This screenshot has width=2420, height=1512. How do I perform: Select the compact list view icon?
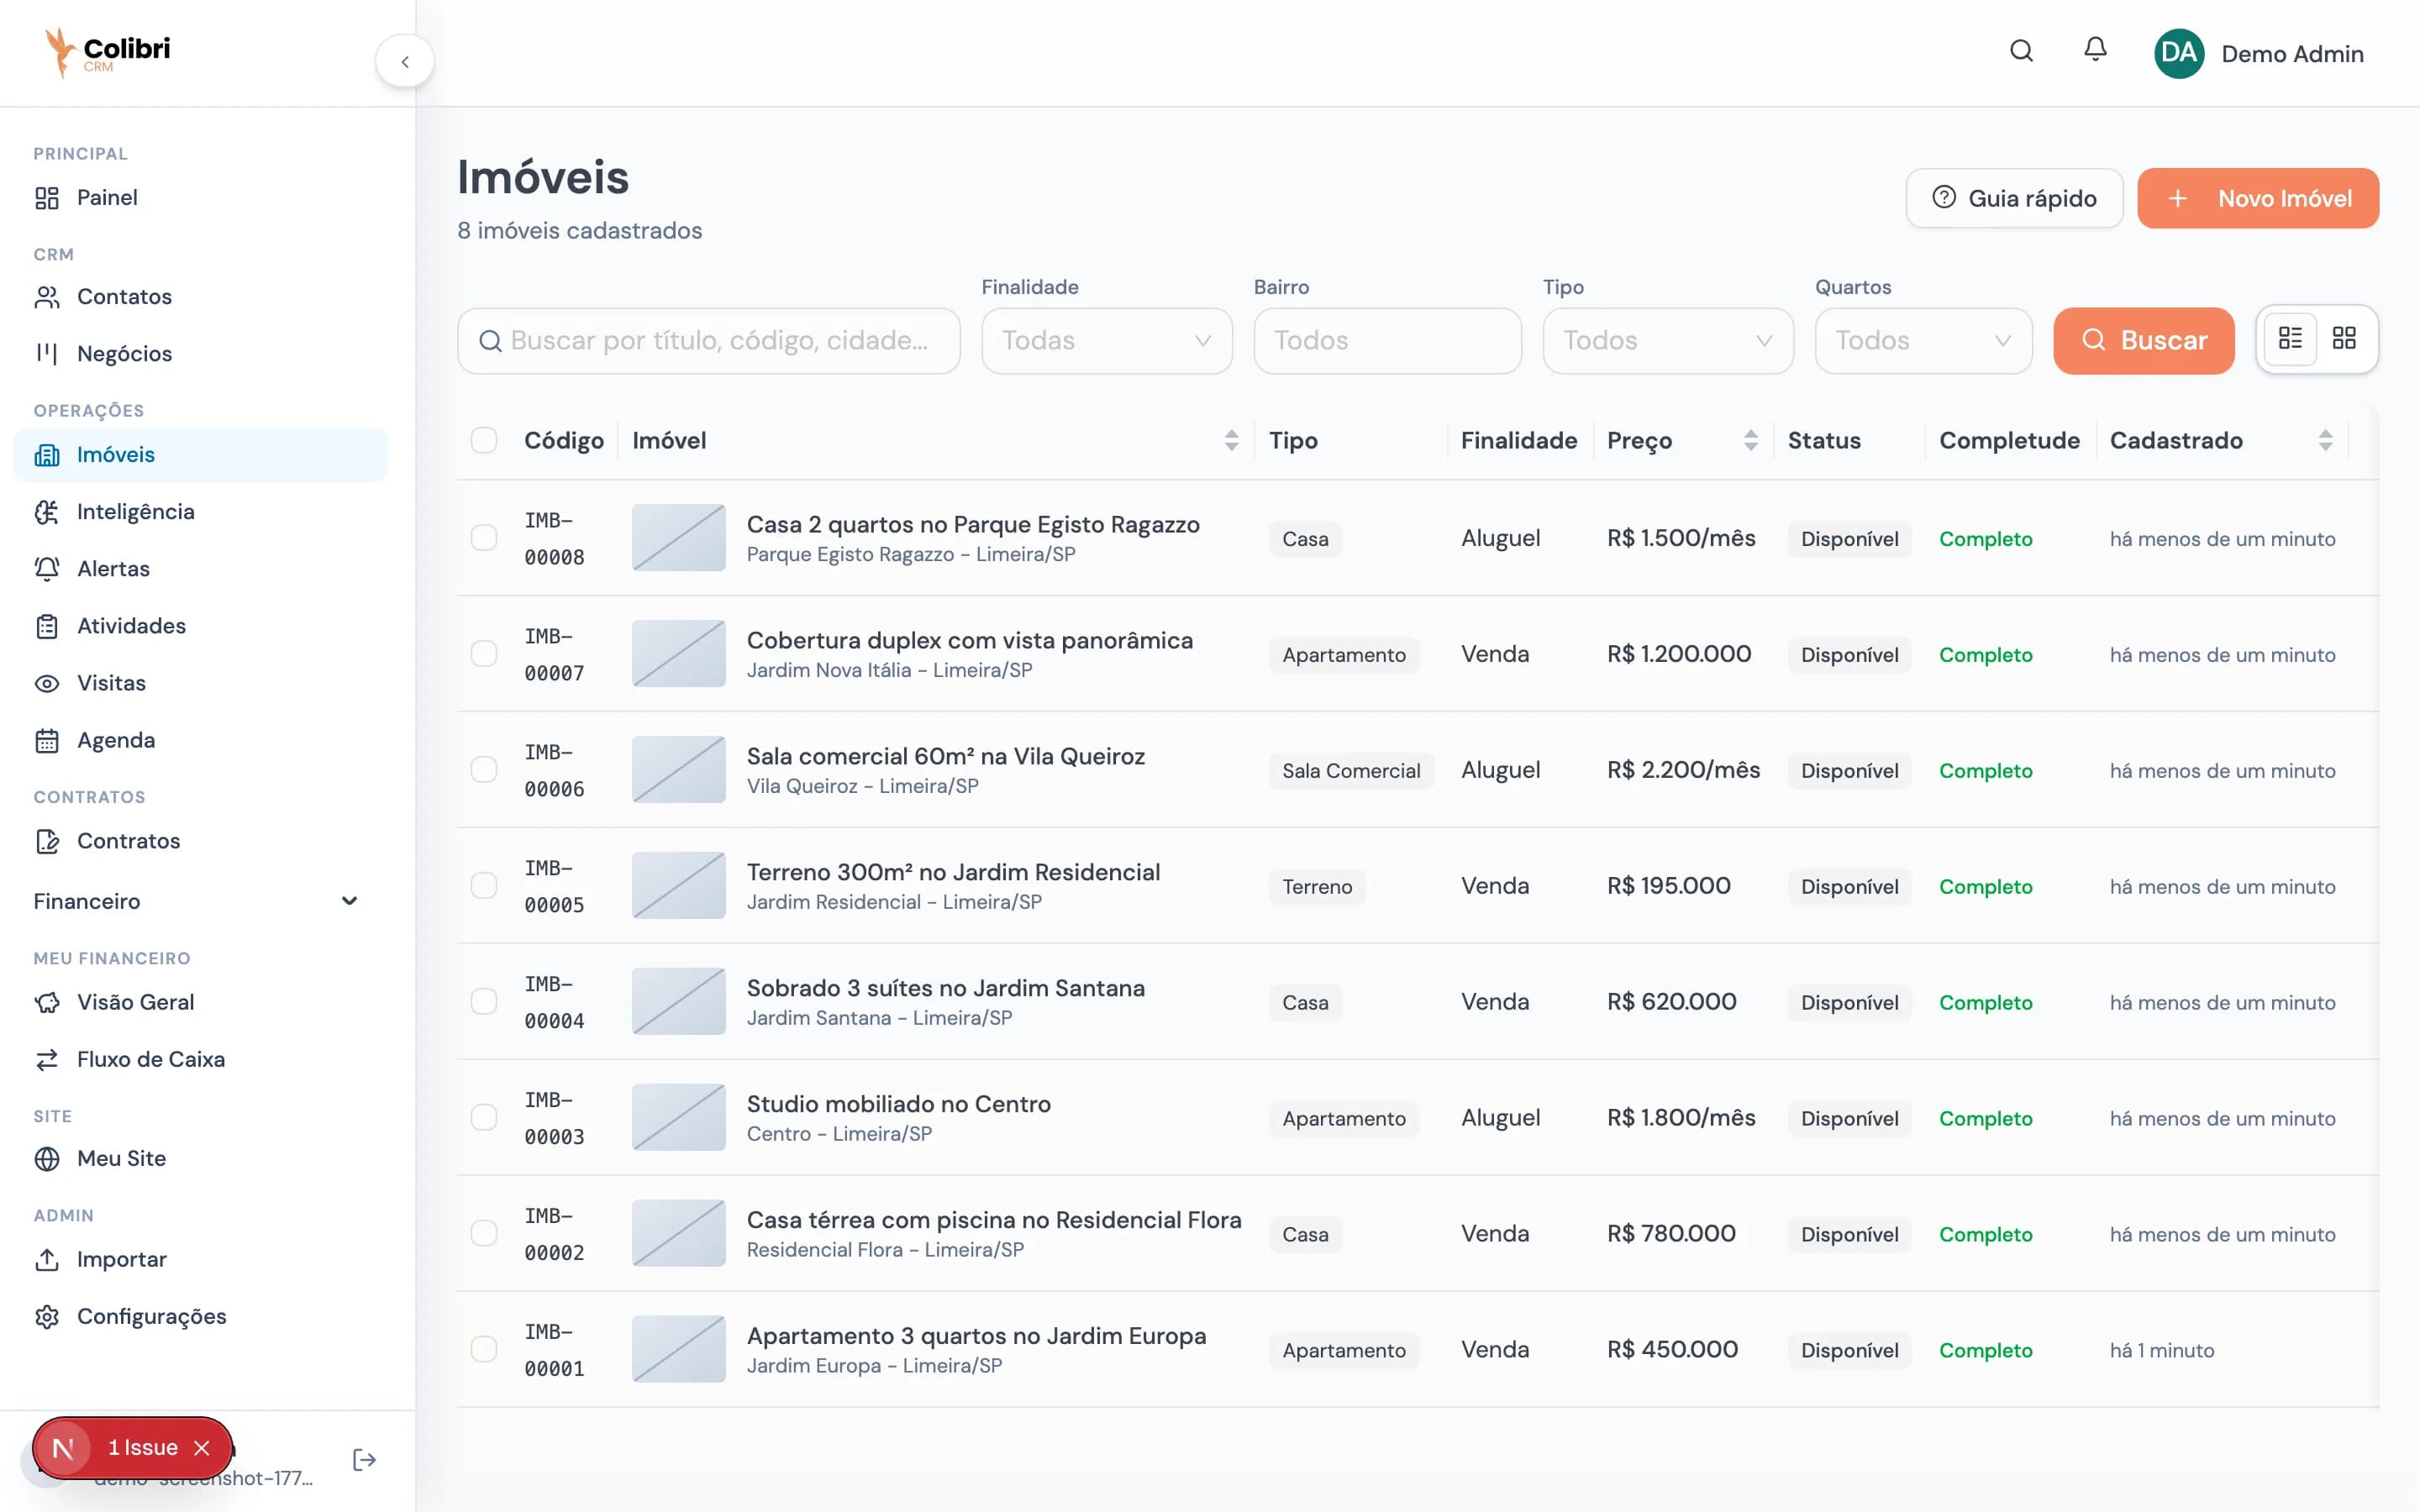pyautogui.click(x=2291, y=339)
